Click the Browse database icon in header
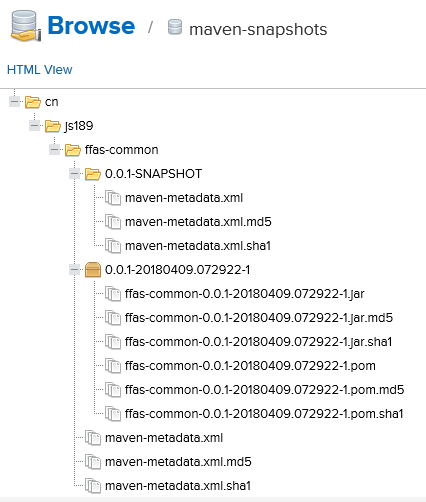 (x=26, y=26)
